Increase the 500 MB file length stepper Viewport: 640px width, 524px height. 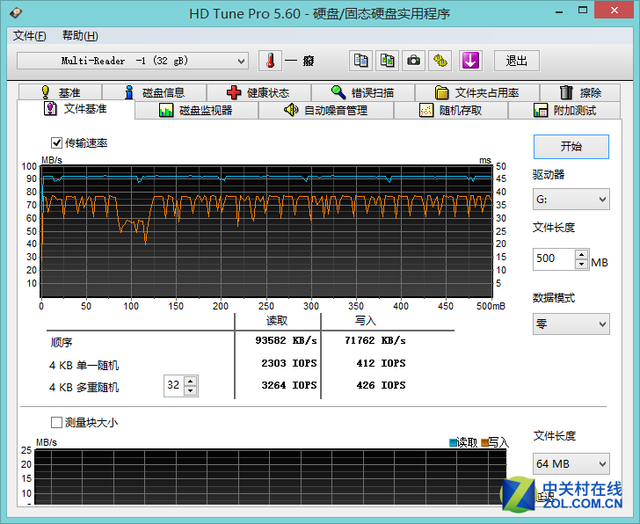(x=581, y=254)
